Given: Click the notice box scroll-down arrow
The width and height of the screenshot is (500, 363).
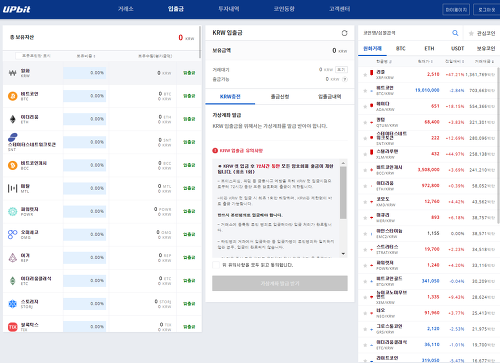Looking at the screenshot, I should (x=343, y=254).
